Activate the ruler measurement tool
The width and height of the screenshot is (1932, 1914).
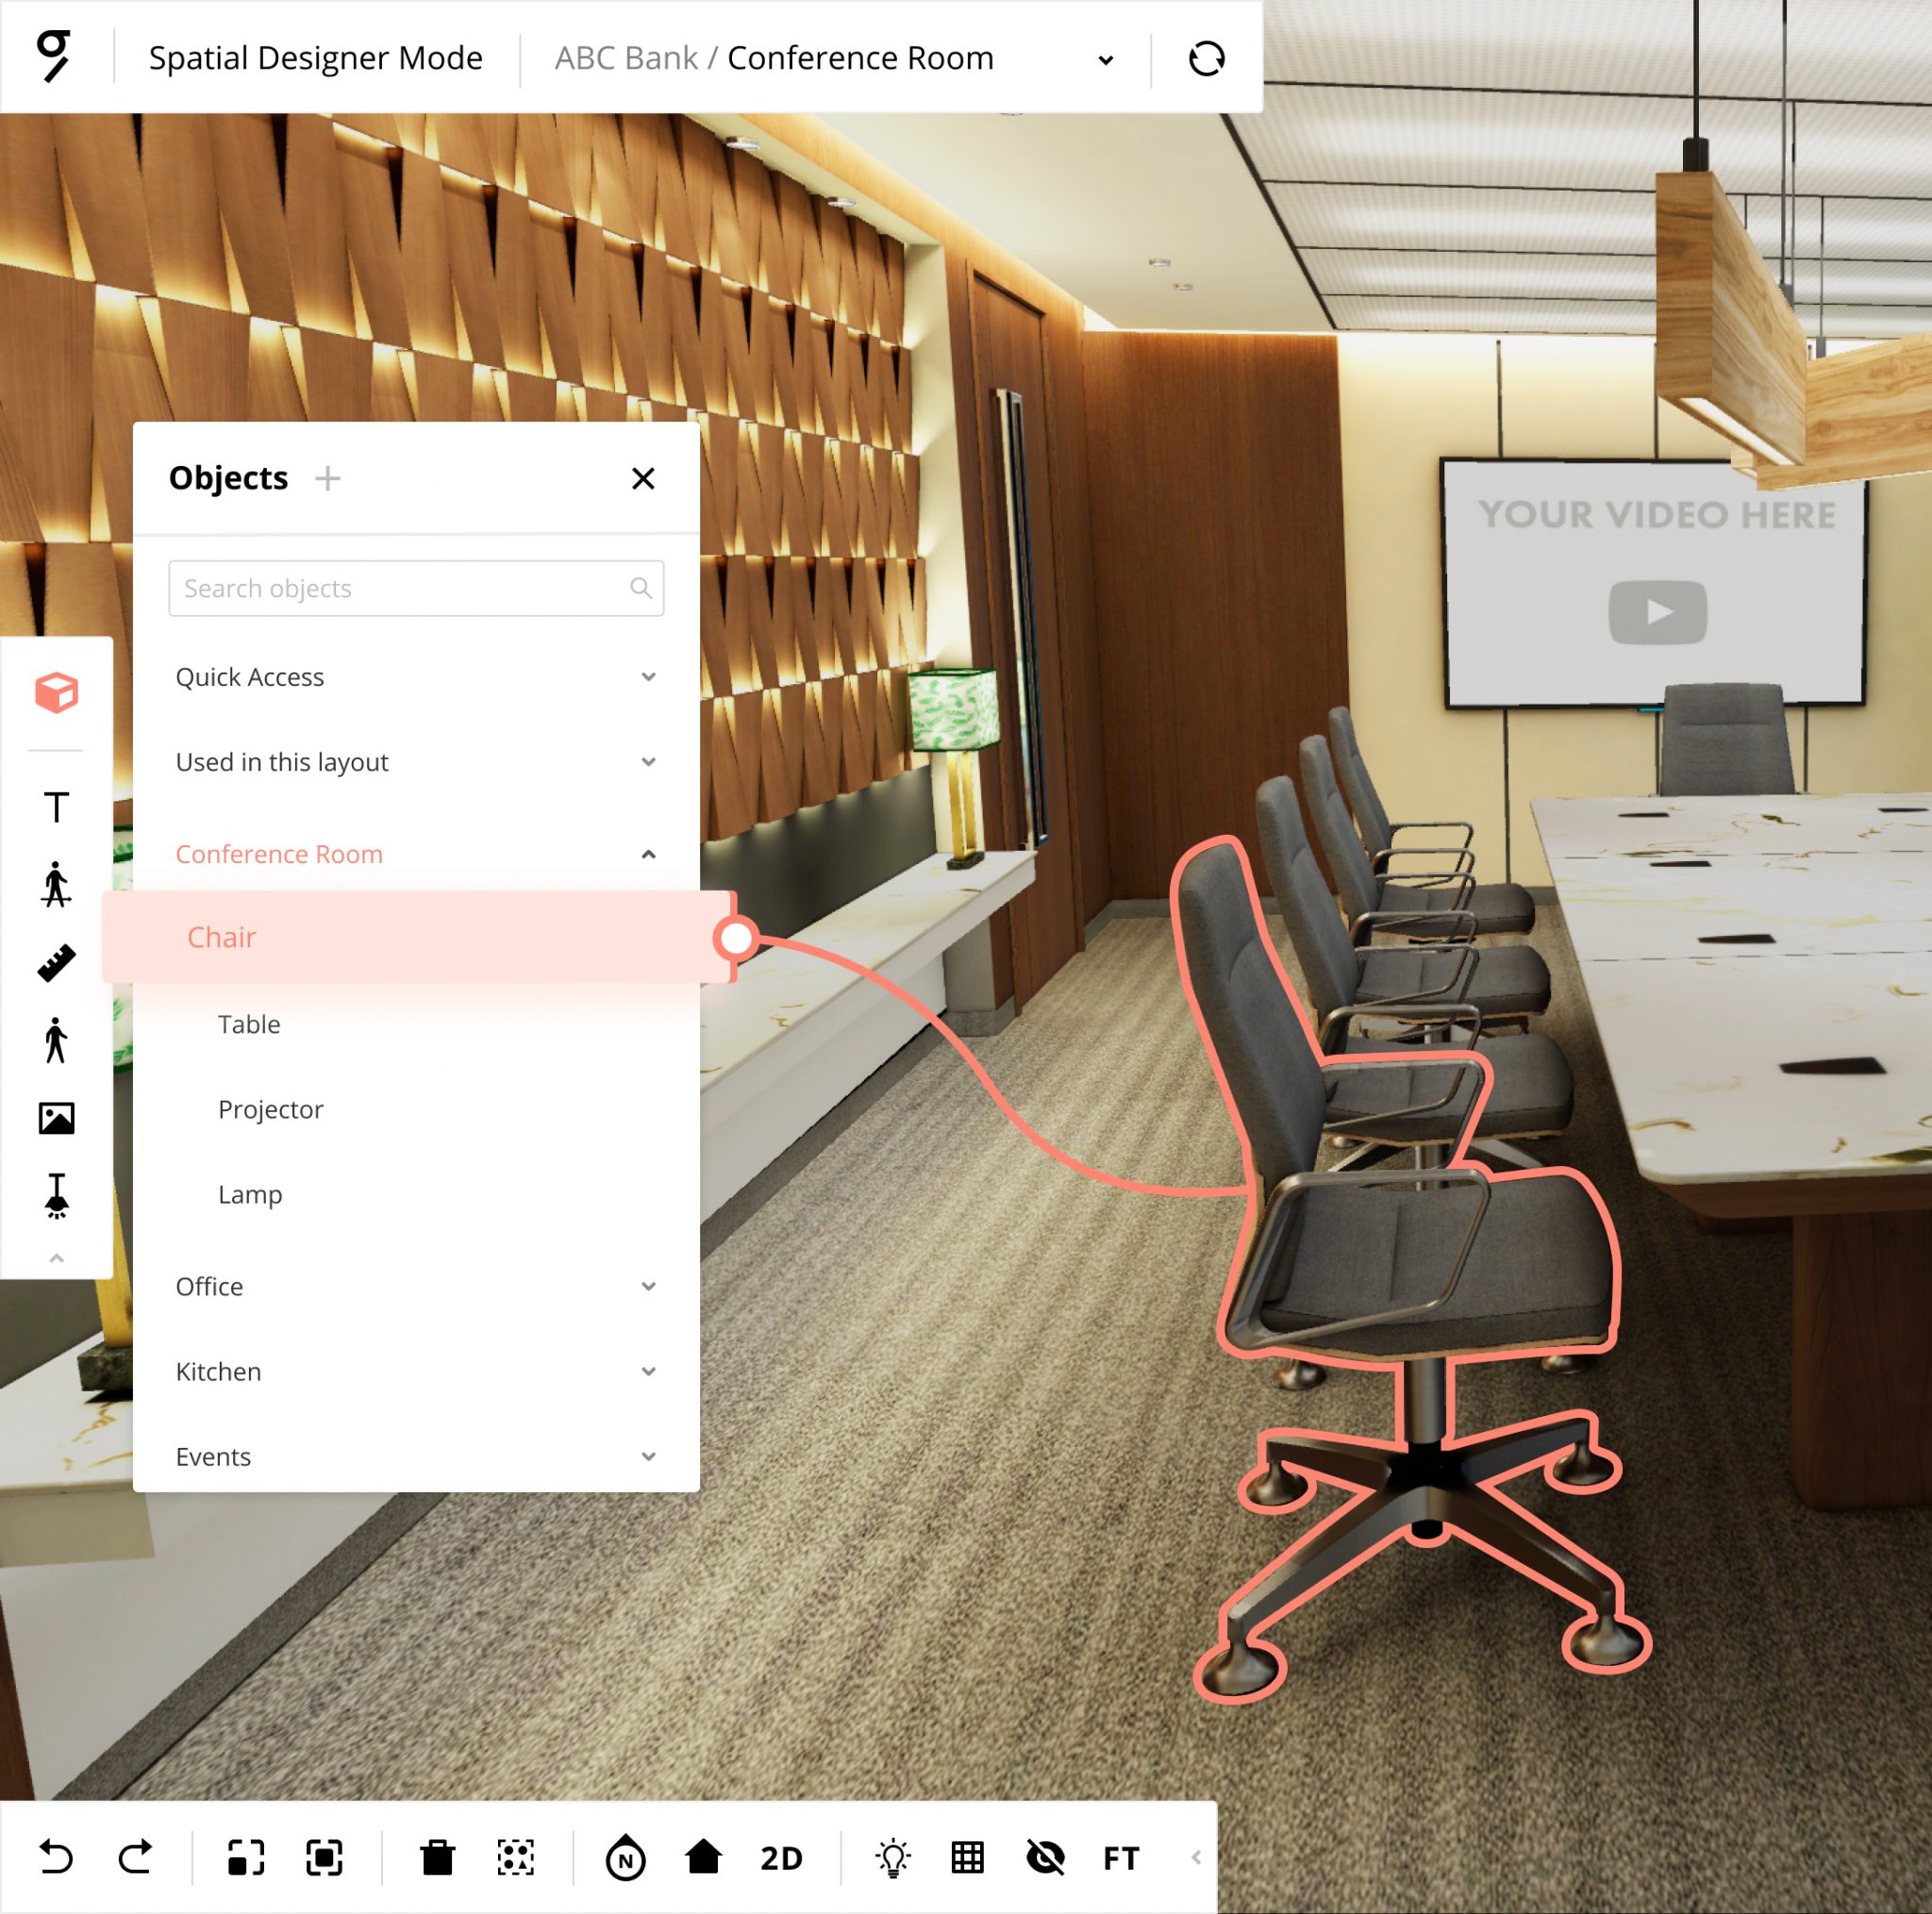(57, 962)
